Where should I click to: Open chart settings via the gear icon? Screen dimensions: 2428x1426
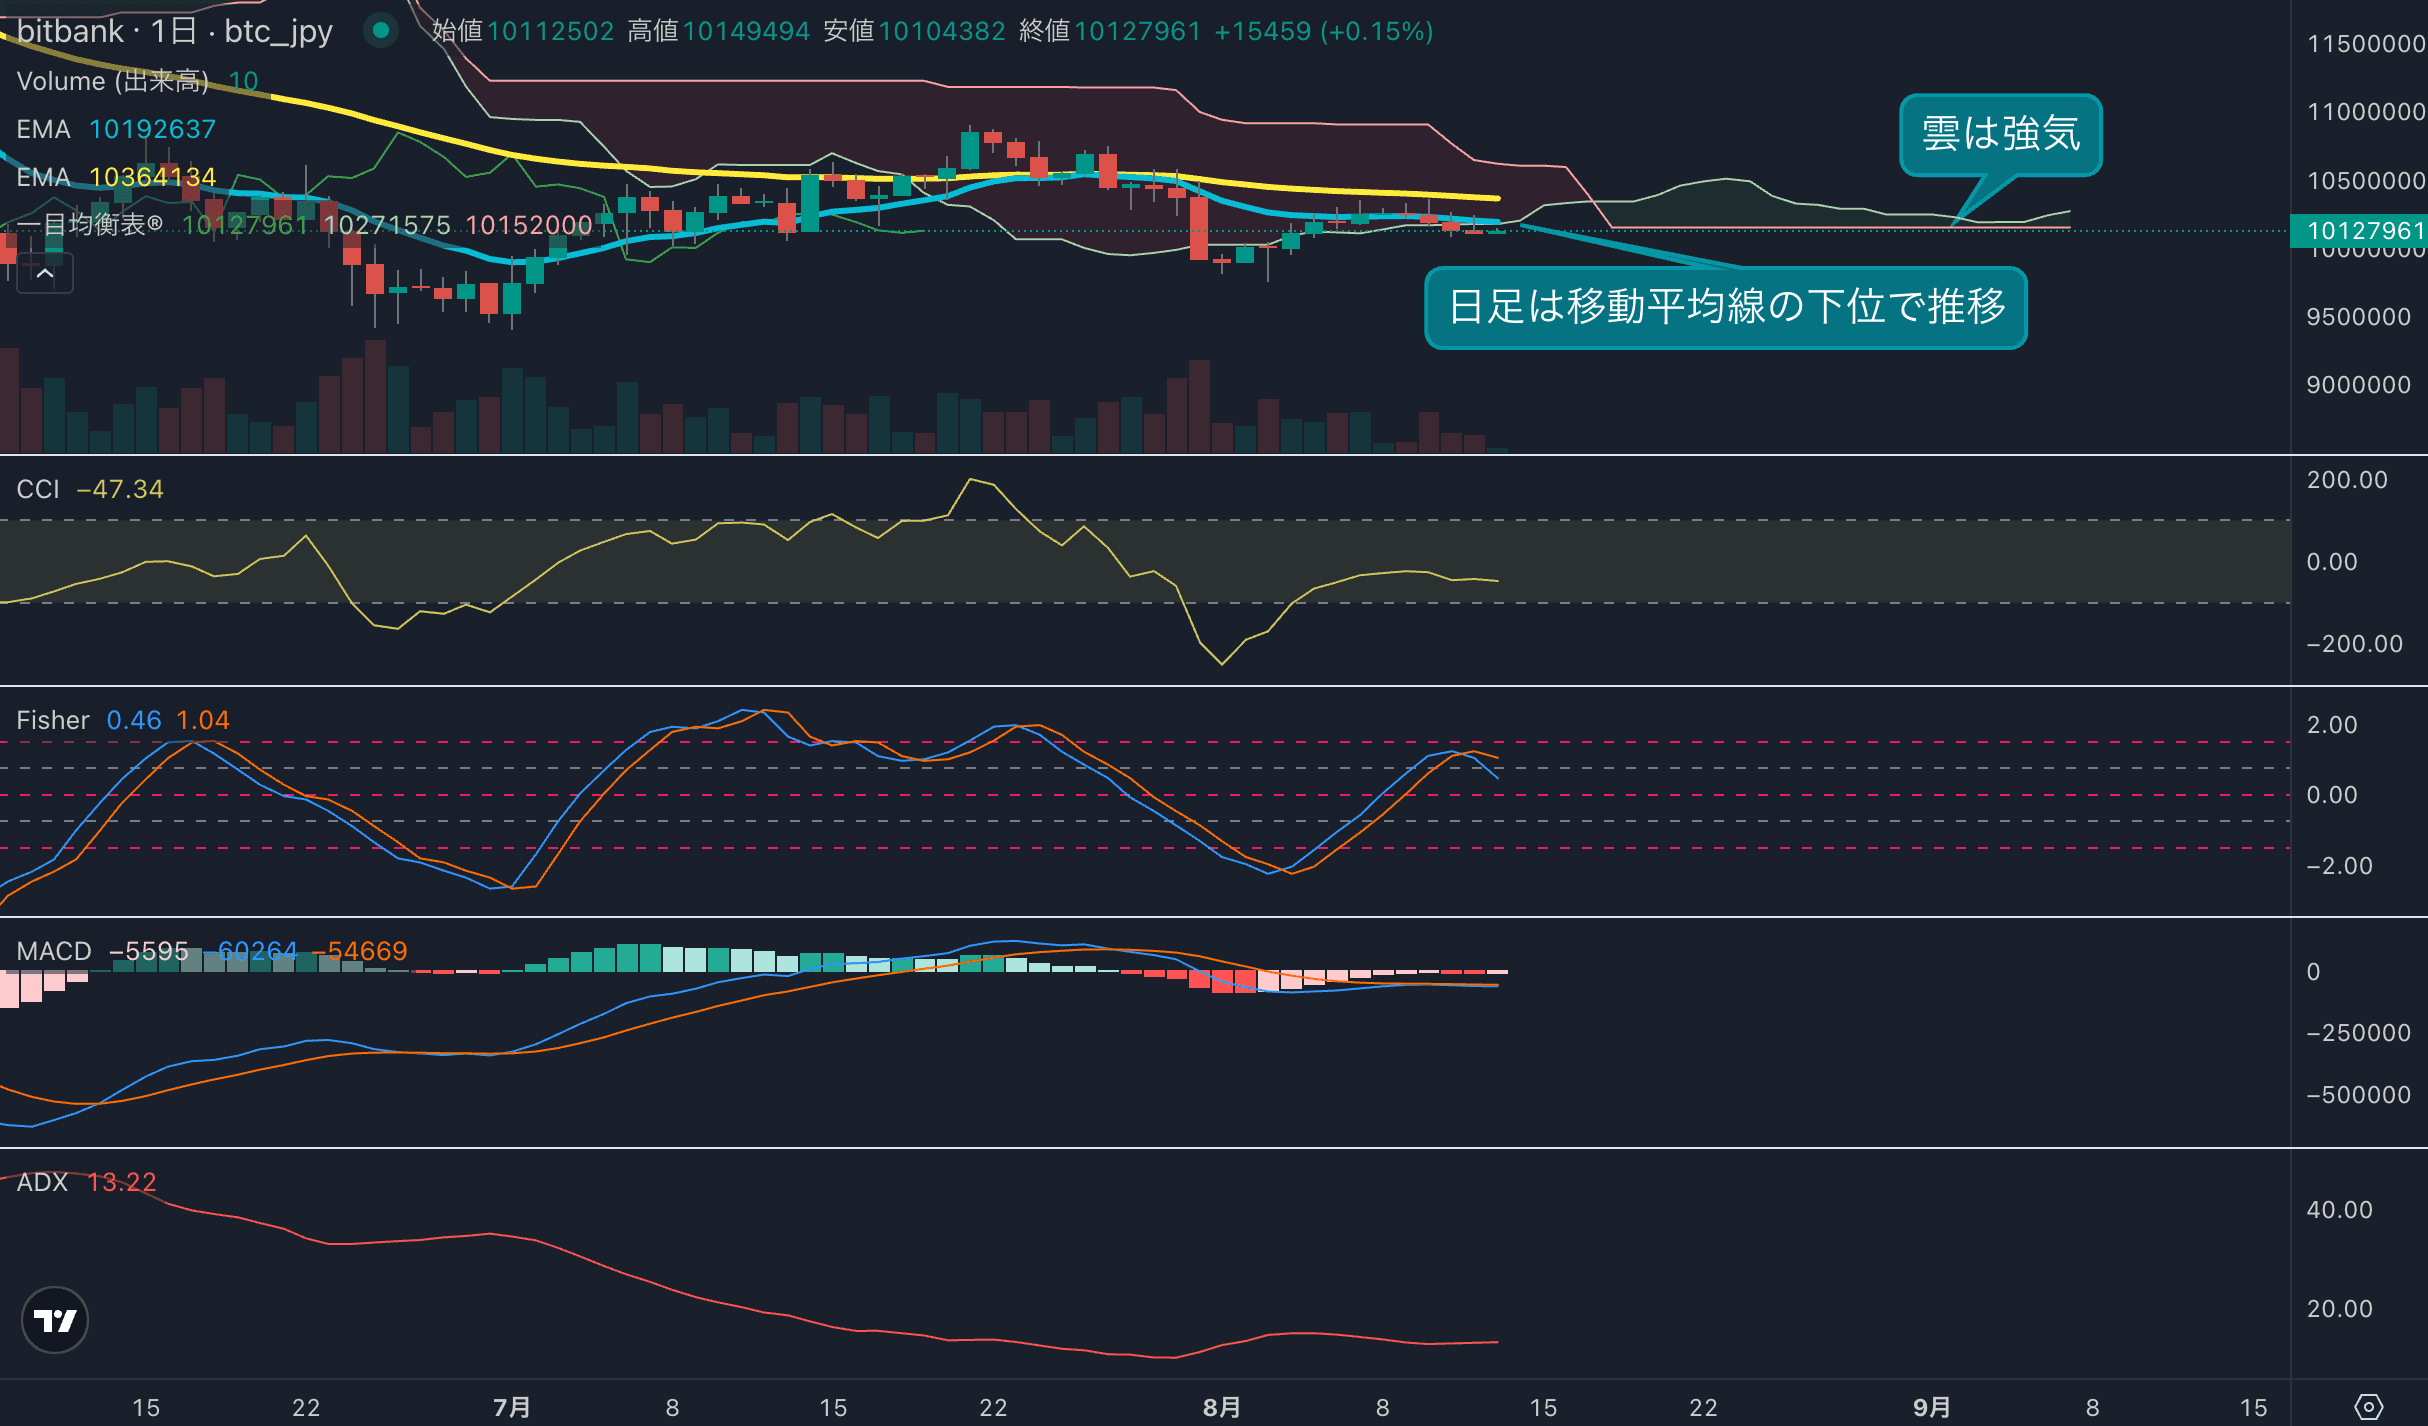click(2368, 1406)
